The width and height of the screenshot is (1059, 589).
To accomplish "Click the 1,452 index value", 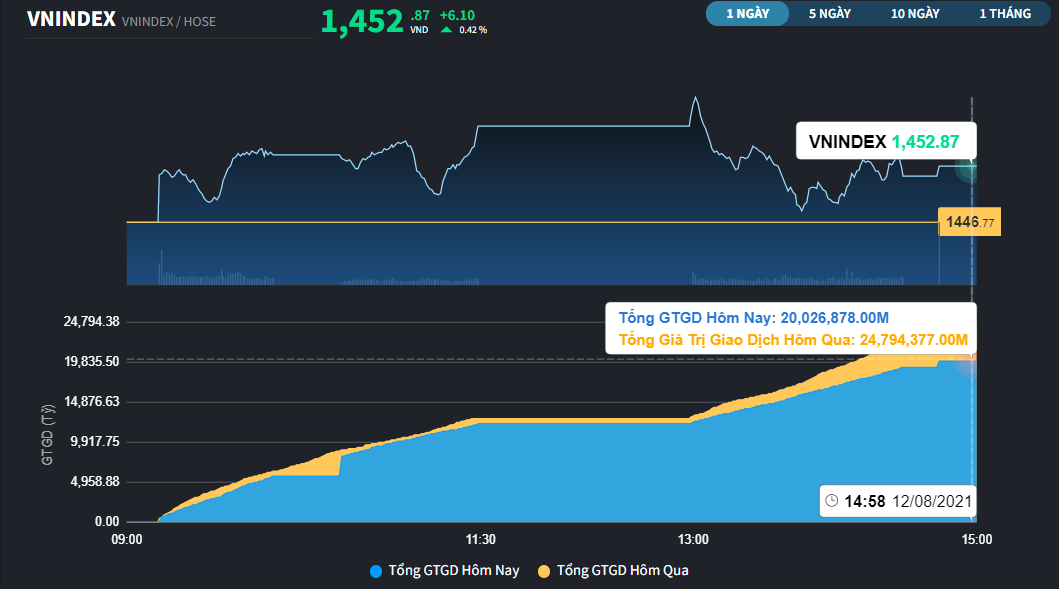I will (362, 22).
